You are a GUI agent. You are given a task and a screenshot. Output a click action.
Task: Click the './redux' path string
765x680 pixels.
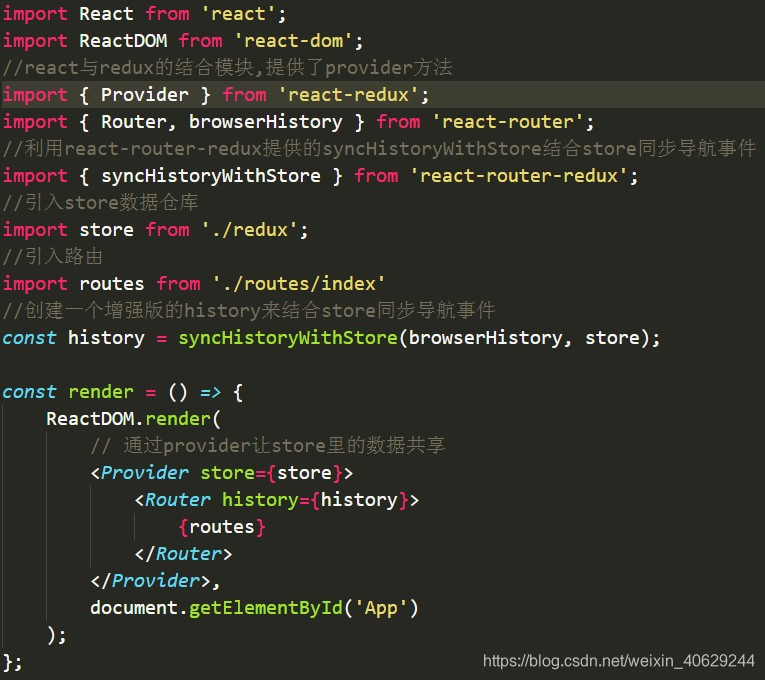[250, 230]
